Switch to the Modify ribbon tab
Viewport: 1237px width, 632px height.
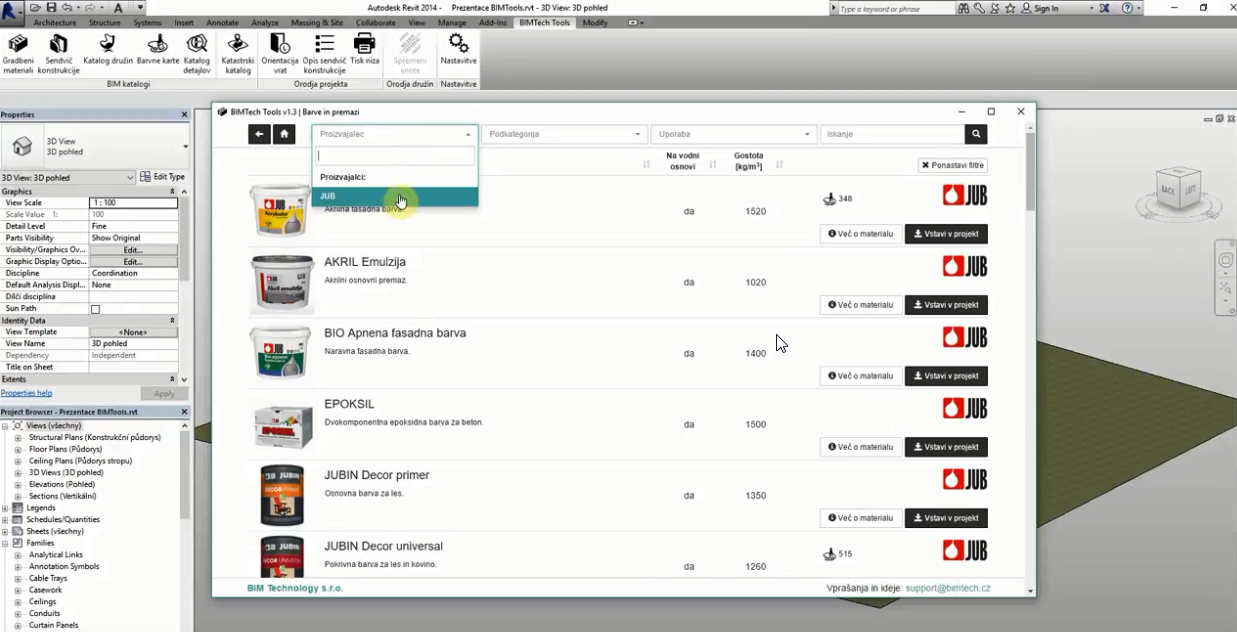tap(595, 22)
